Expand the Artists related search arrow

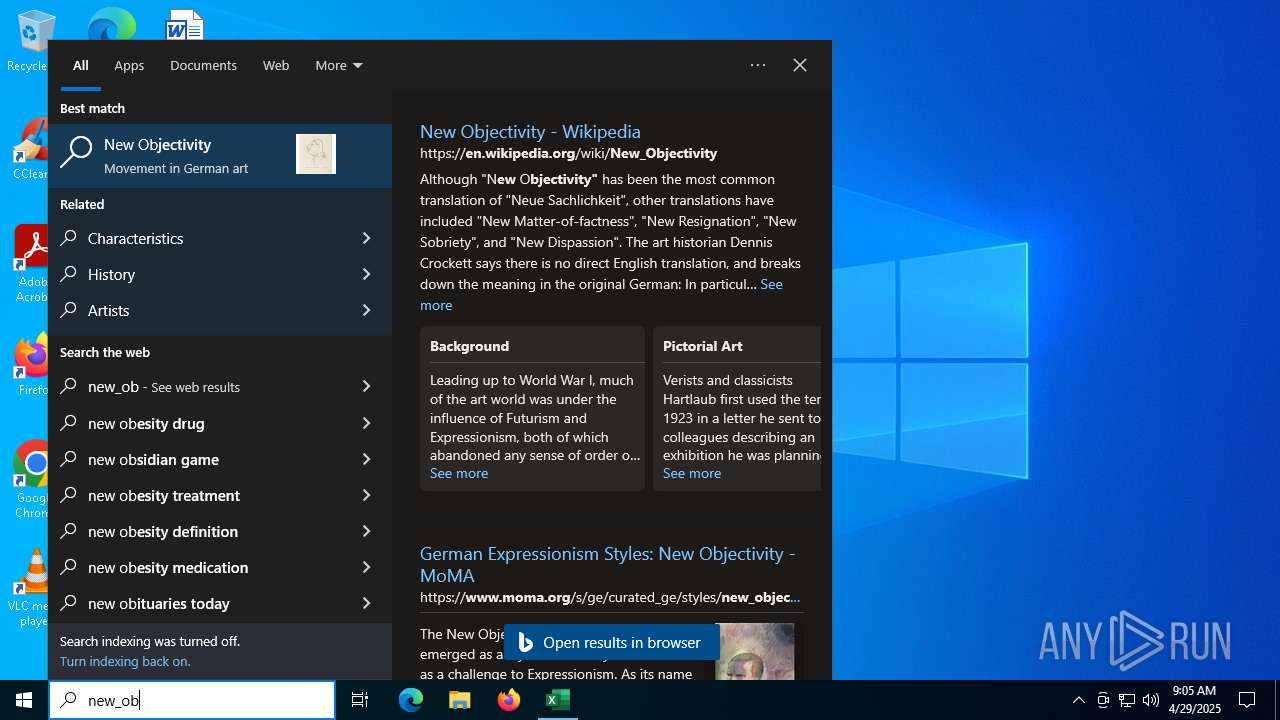[366, 310]
